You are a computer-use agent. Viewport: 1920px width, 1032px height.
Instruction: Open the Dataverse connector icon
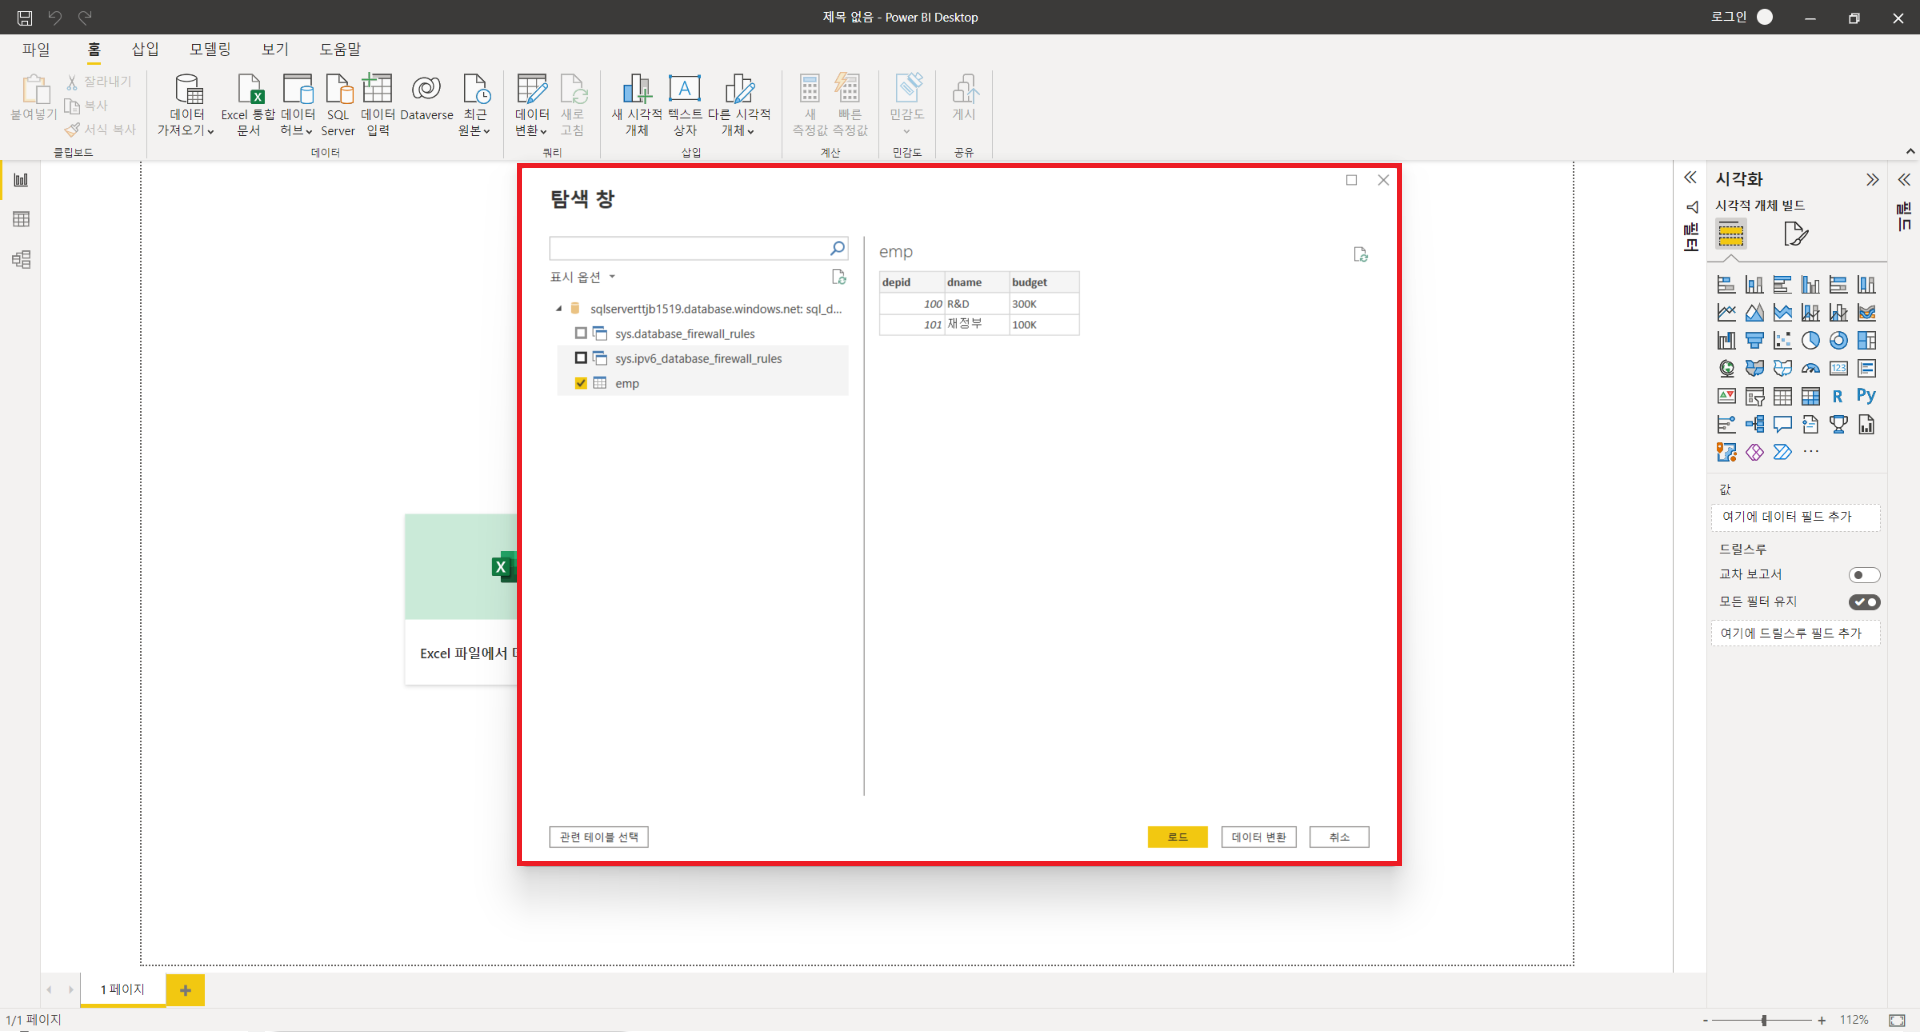[426, 89]
